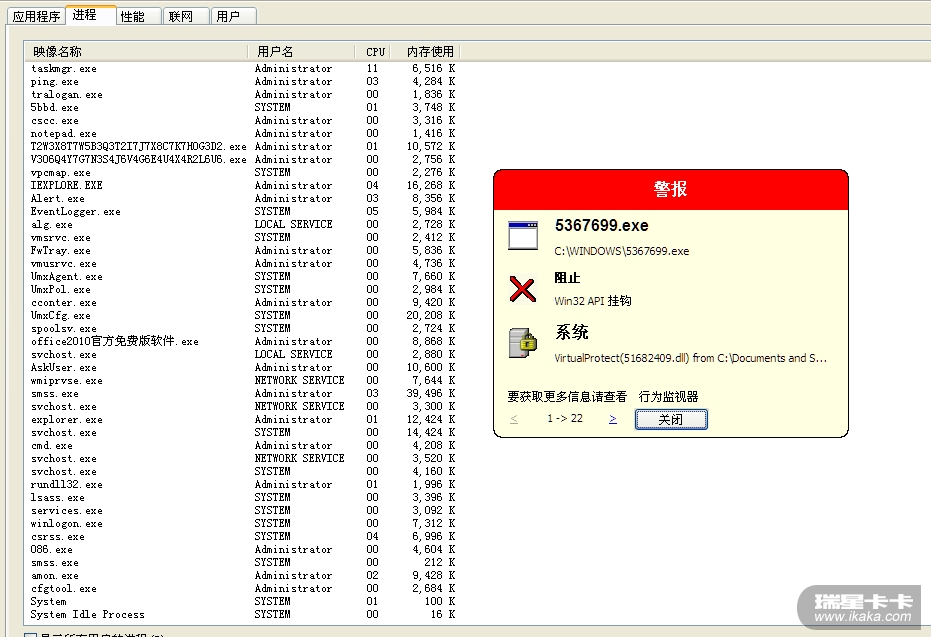Click the red X block icon

pos(522,289)
